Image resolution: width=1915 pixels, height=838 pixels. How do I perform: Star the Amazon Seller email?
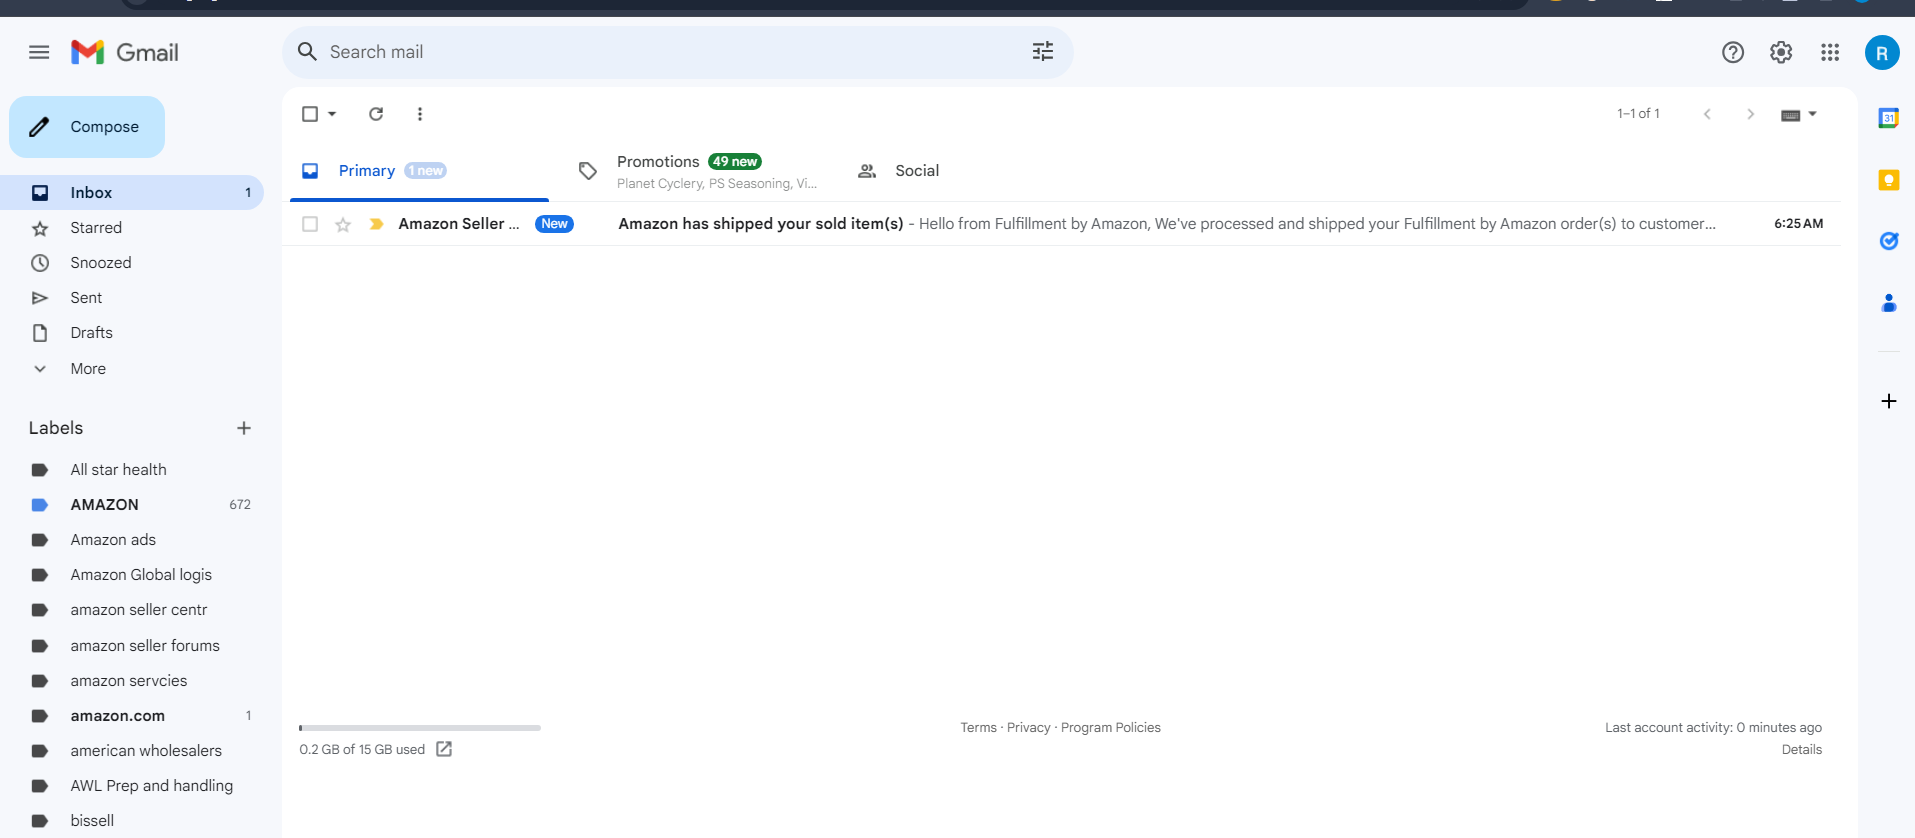pos(343,224)
